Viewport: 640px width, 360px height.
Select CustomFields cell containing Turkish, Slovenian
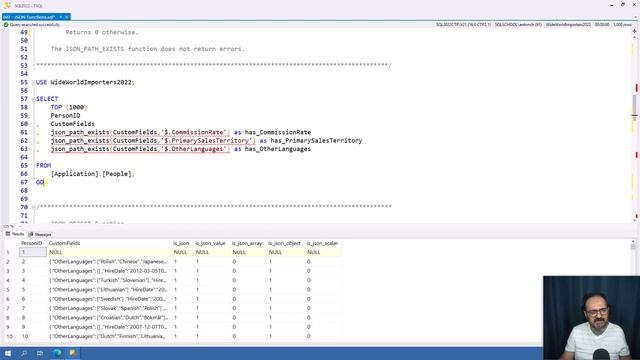pyautogui.click(x=109, y=280)
